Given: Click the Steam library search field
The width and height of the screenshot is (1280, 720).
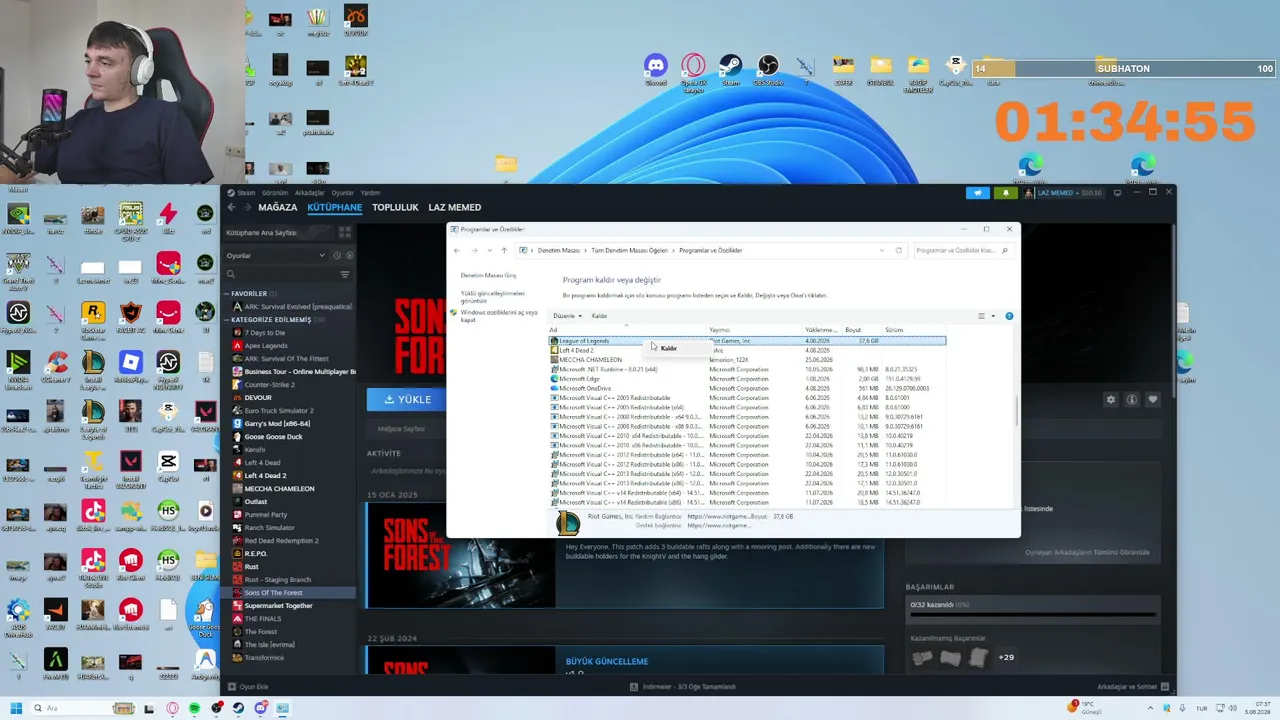Looking at the screenshot, I should pos(280,274).
